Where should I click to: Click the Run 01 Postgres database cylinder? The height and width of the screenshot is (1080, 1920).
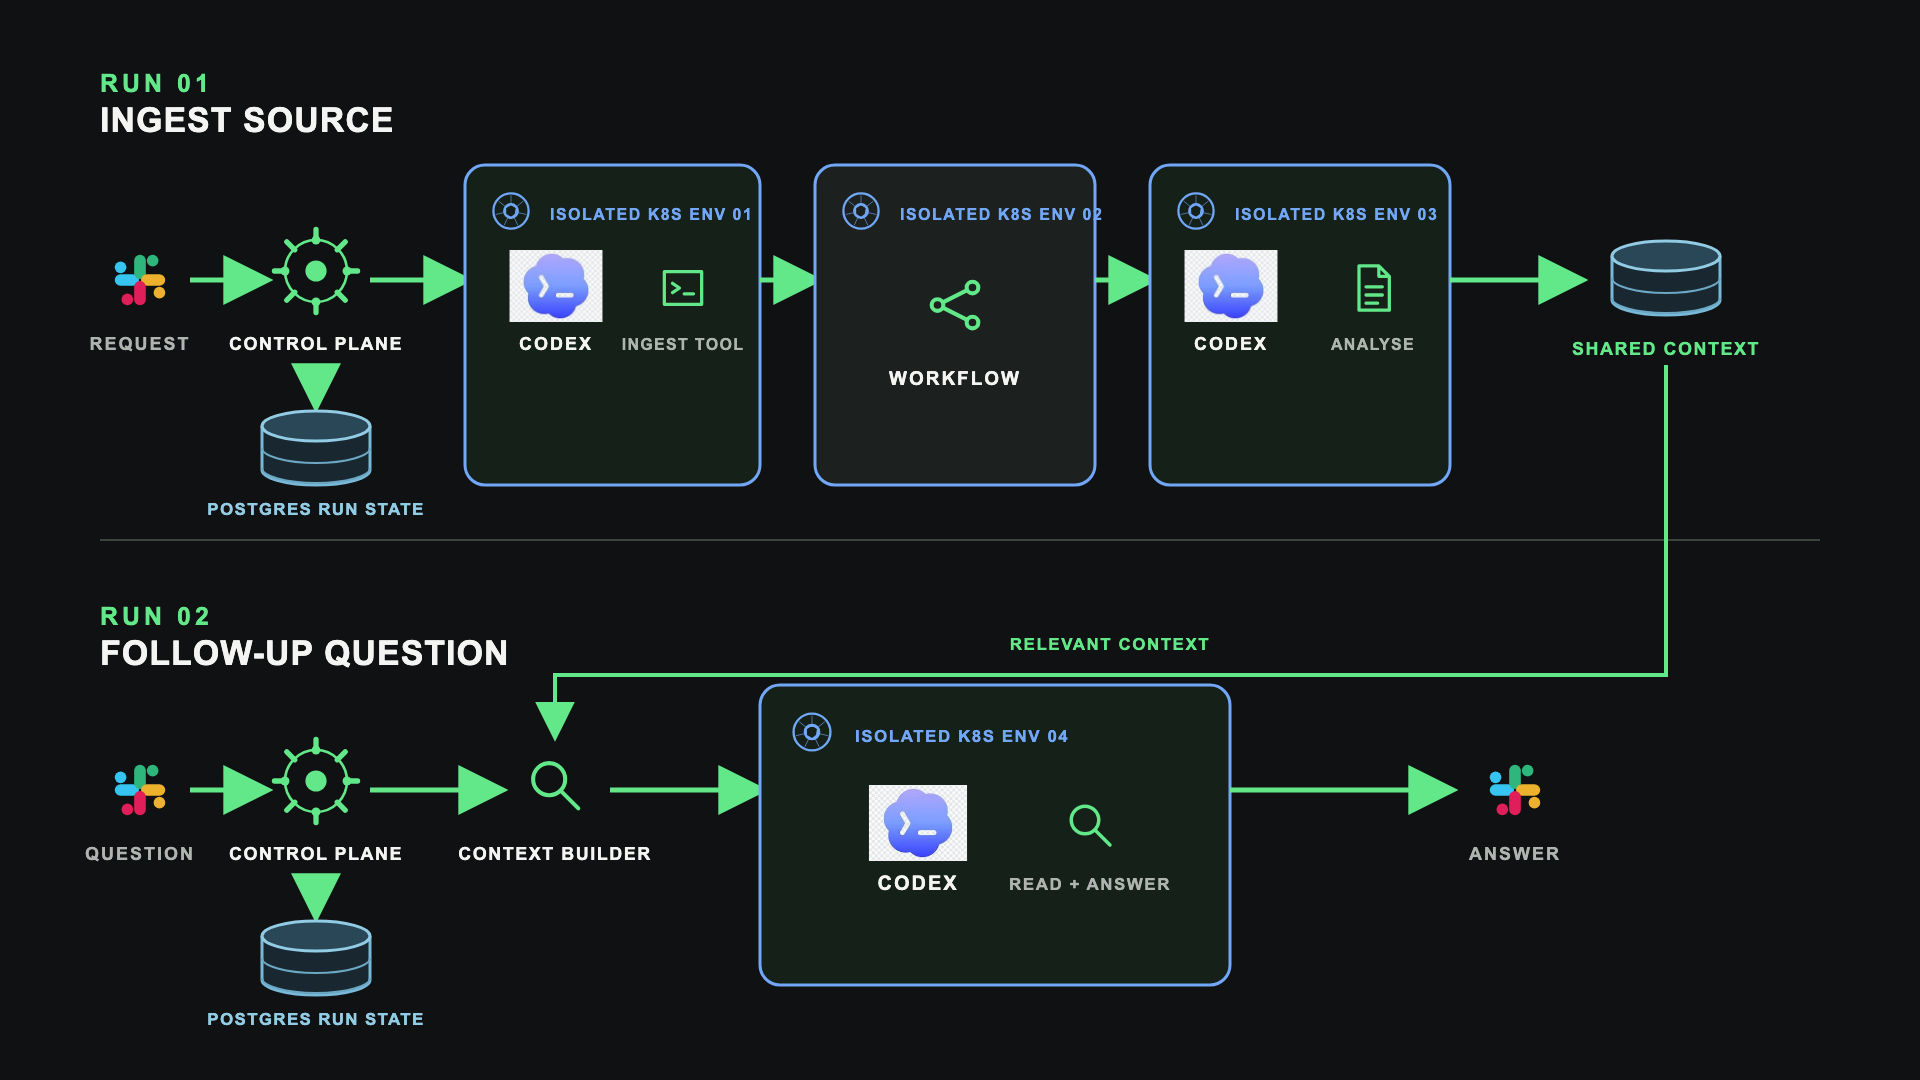click(316, 448)
